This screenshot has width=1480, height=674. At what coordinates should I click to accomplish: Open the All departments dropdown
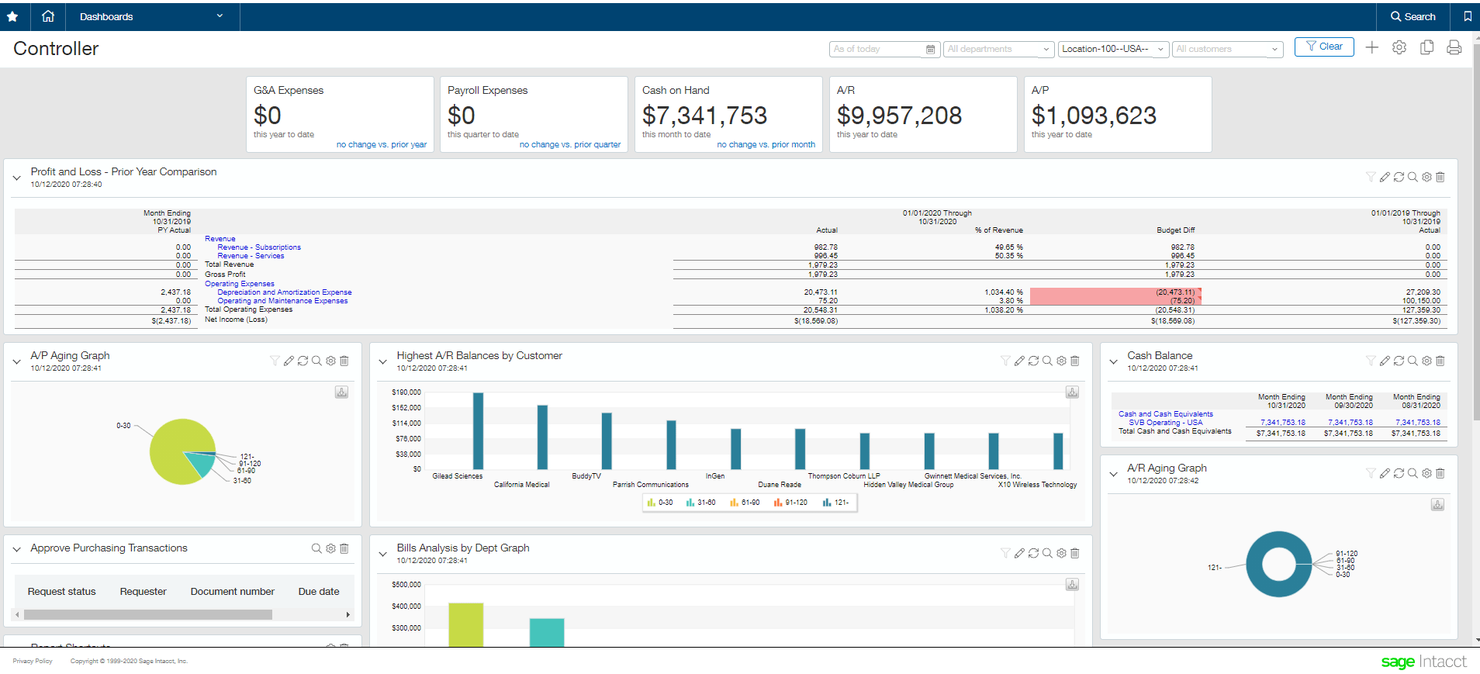tap(998, 48)
